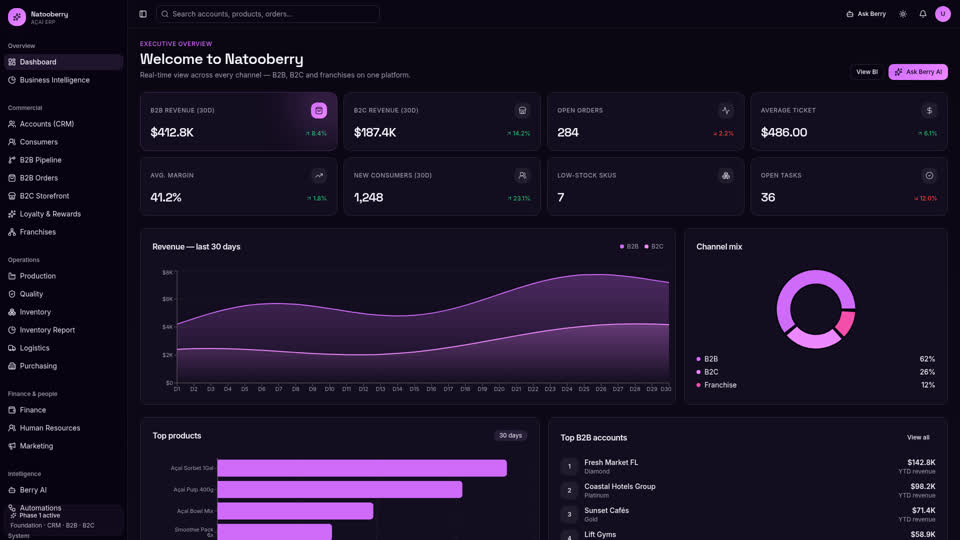Click the Natooberry logo icon

pyautogui.click(x=17, y=17)
